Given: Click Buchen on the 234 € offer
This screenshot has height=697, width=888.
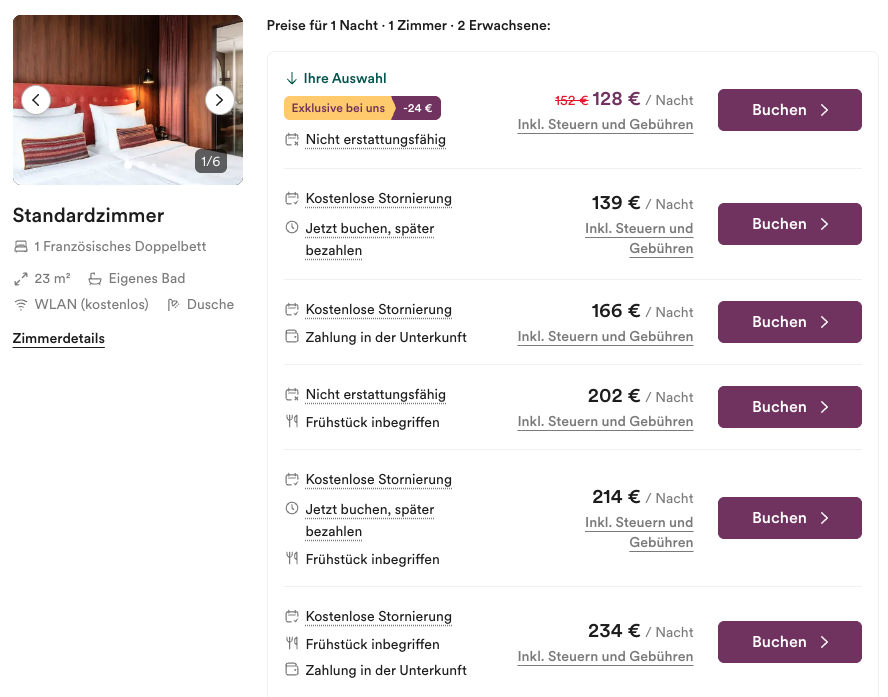Looking at the screenshot, I should click(789, 642).
